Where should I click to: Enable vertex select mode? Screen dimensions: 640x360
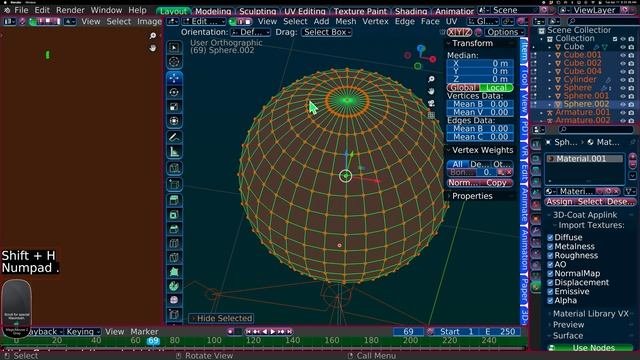pos(233,22)
